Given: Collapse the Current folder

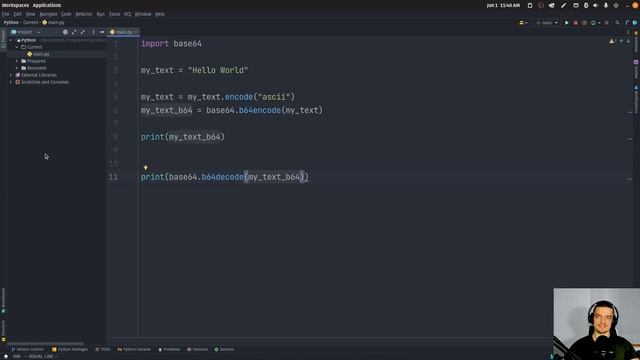Looking at the screenshot, I should coord(17,47).
